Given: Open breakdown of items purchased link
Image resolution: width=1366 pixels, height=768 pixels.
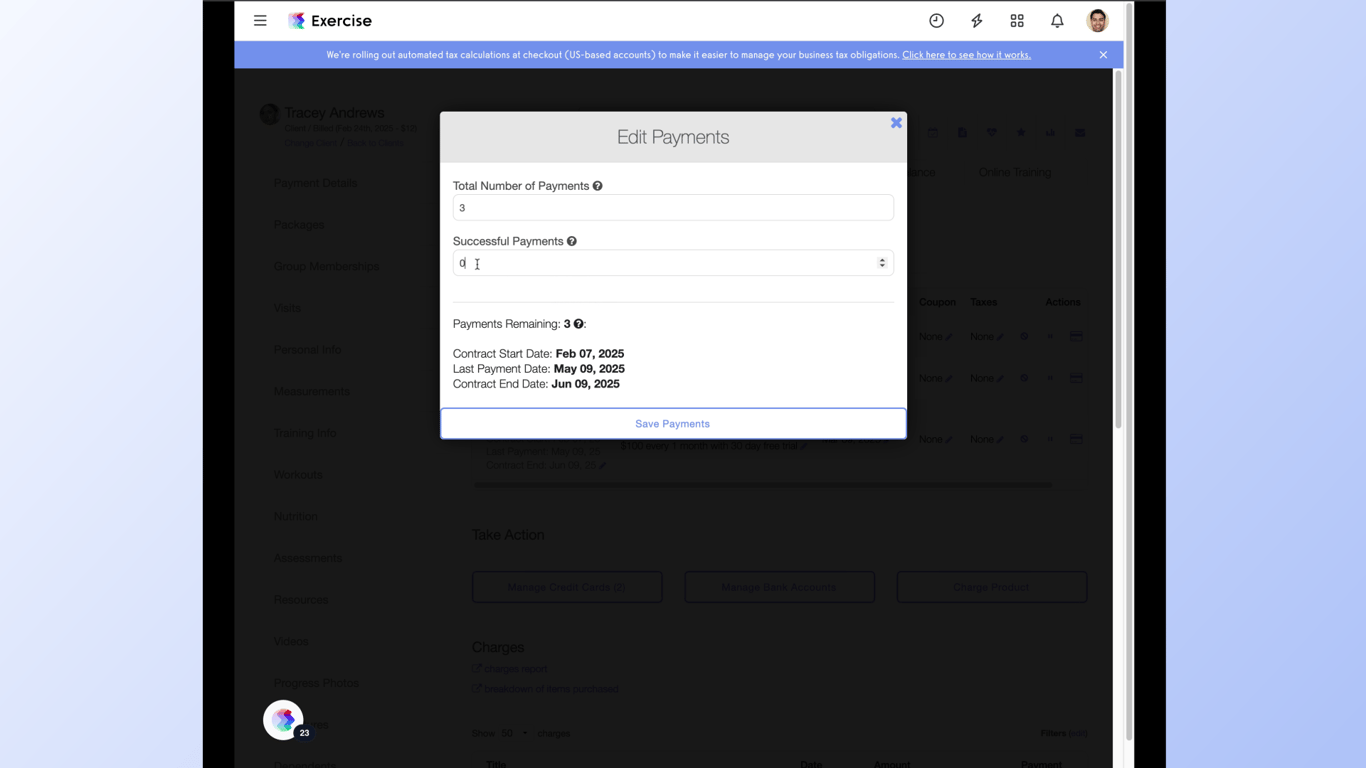Looking at the screenshot, I should (x=545, y=689).
